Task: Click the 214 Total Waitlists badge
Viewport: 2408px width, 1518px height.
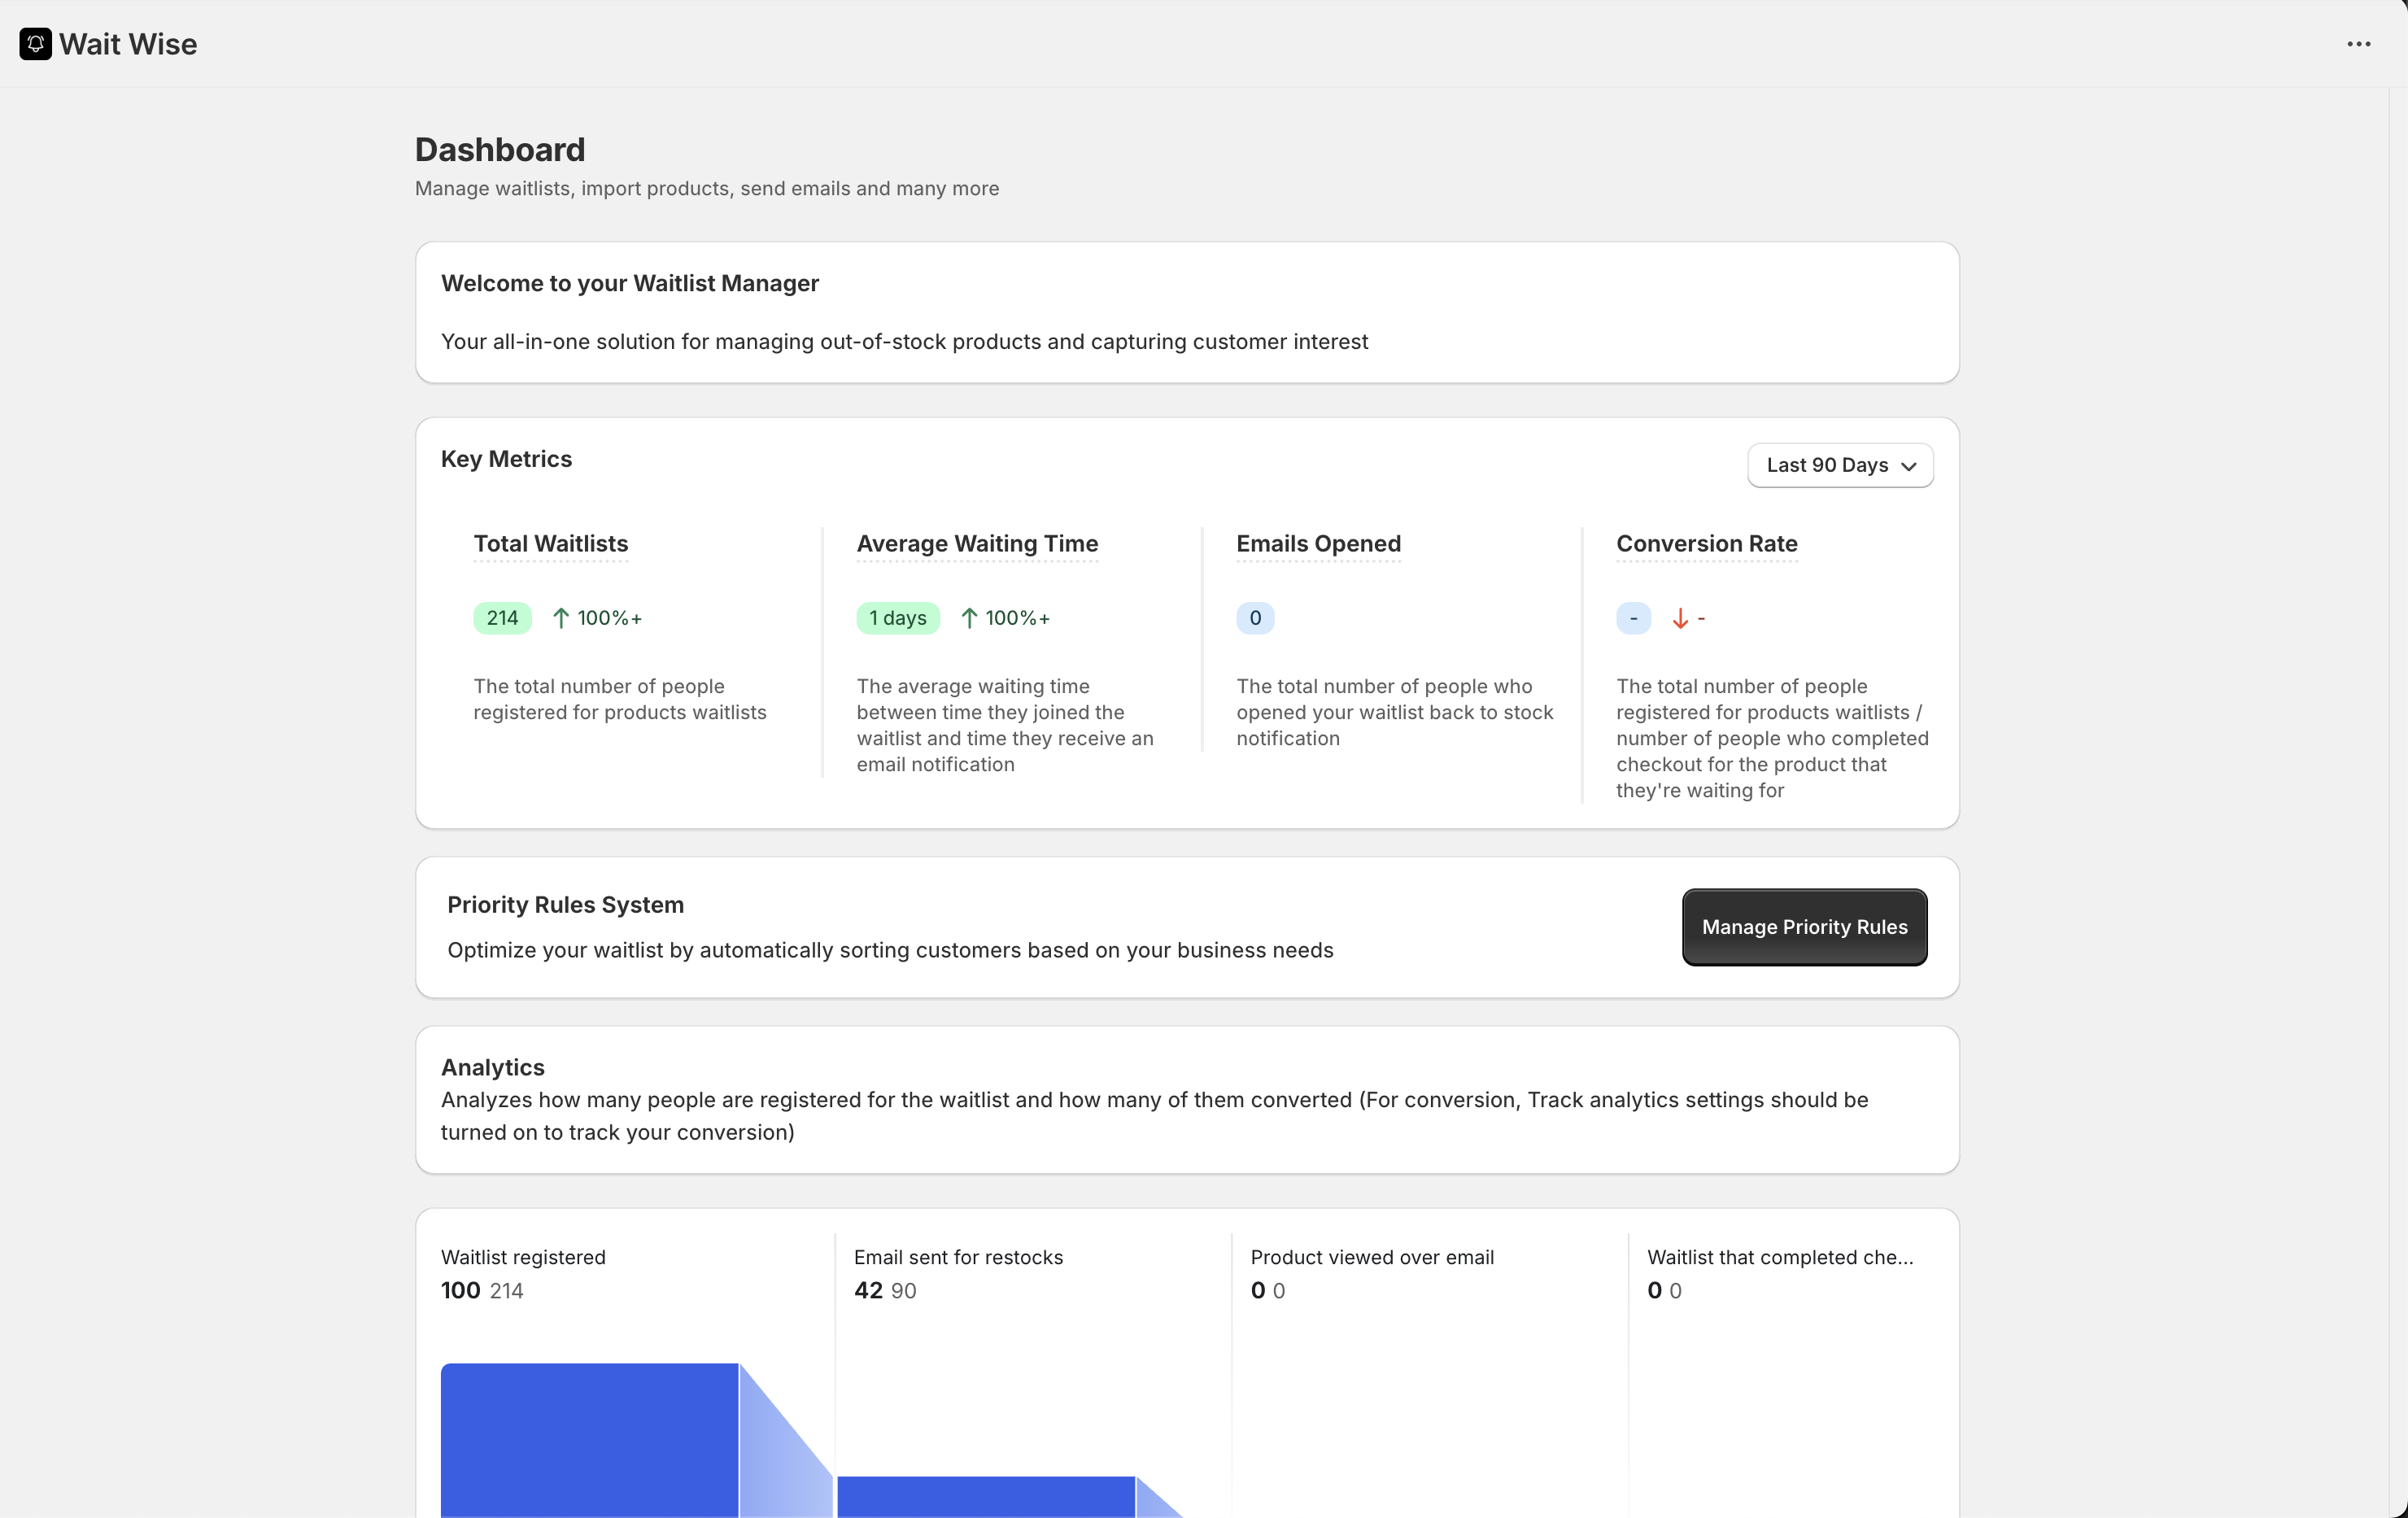Action: [502, 618]
